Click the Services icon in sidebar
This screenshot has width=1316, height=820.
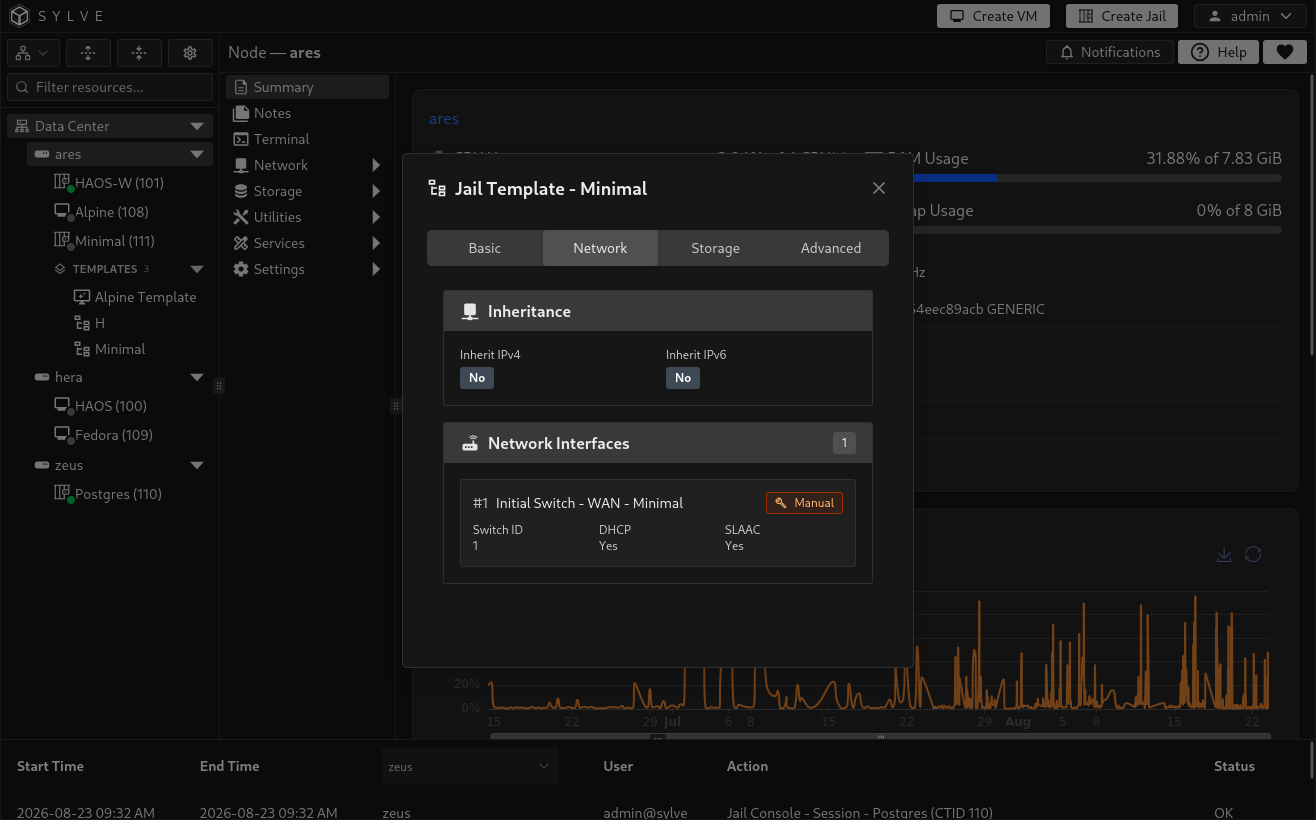tap(241, 243)
